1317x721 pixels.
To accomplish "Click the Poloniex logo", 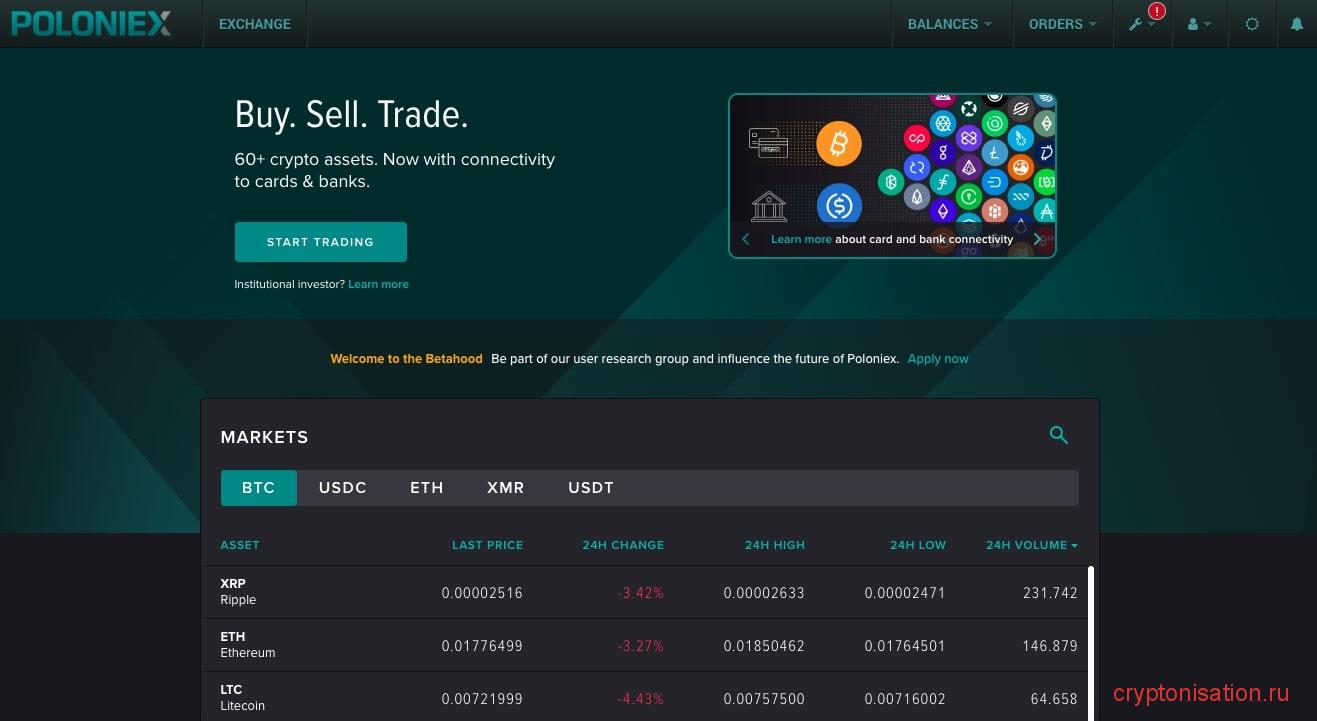I will click(90, 22).
